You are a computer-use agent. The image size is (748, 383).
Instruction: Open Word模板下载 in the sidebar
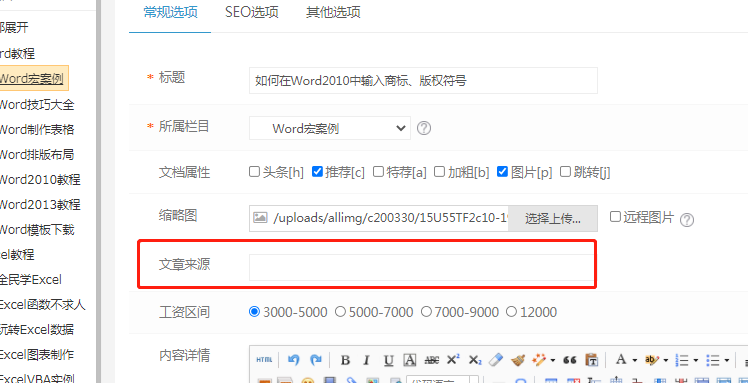point(37,230)
